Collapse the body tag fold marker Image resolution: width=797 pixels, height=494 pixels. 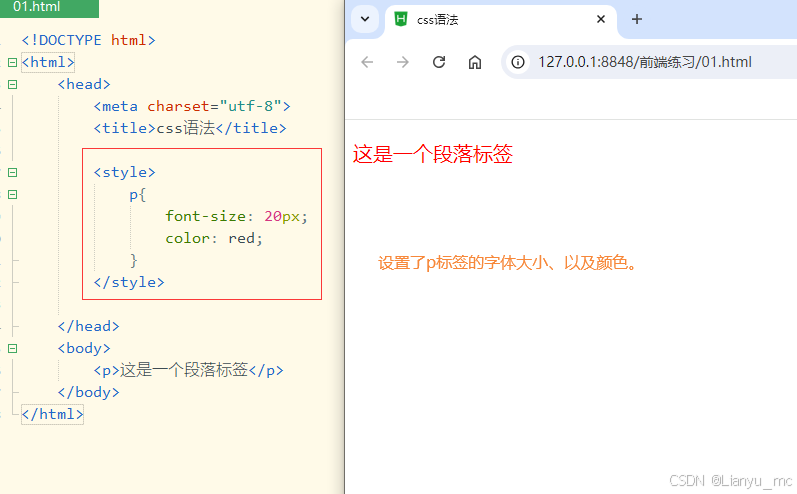13,349
